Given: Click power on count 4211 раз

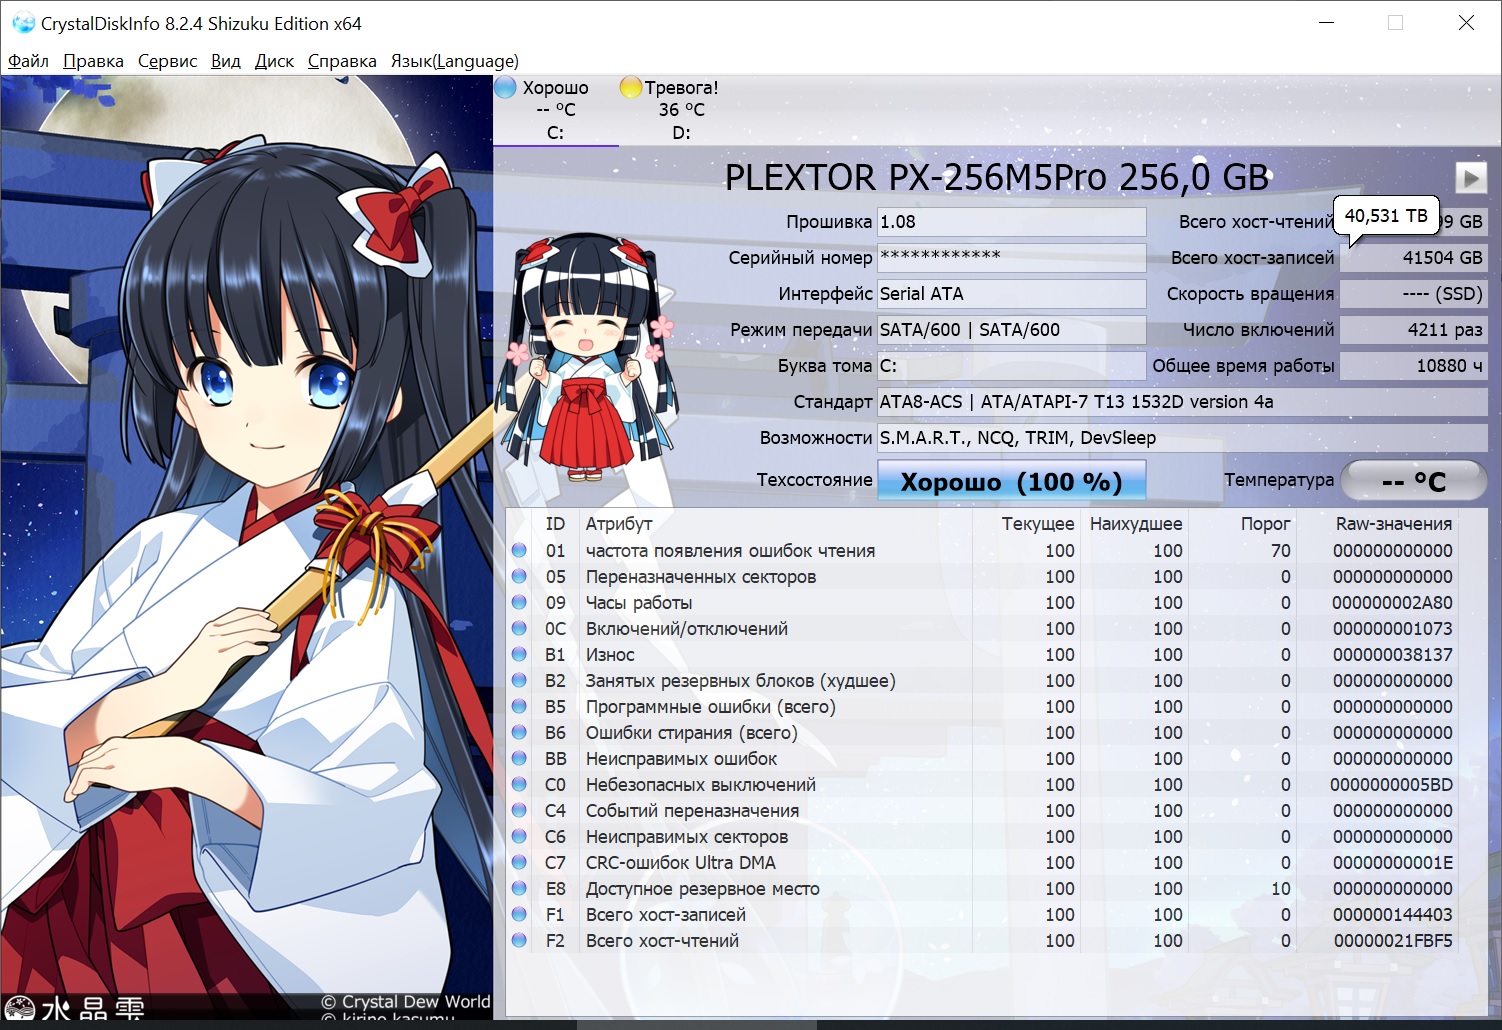Looking at the screenshot, I should [x=1413, y=330].
